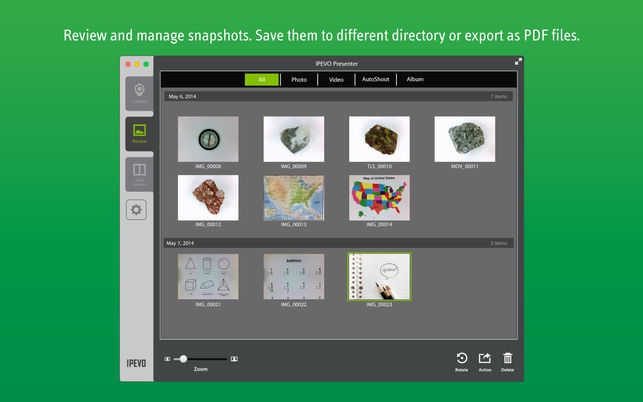Enter full screen with the expand arrows
Image resolution: width=643 pixels, height=402 pixels.
click(x=518, y=62)
